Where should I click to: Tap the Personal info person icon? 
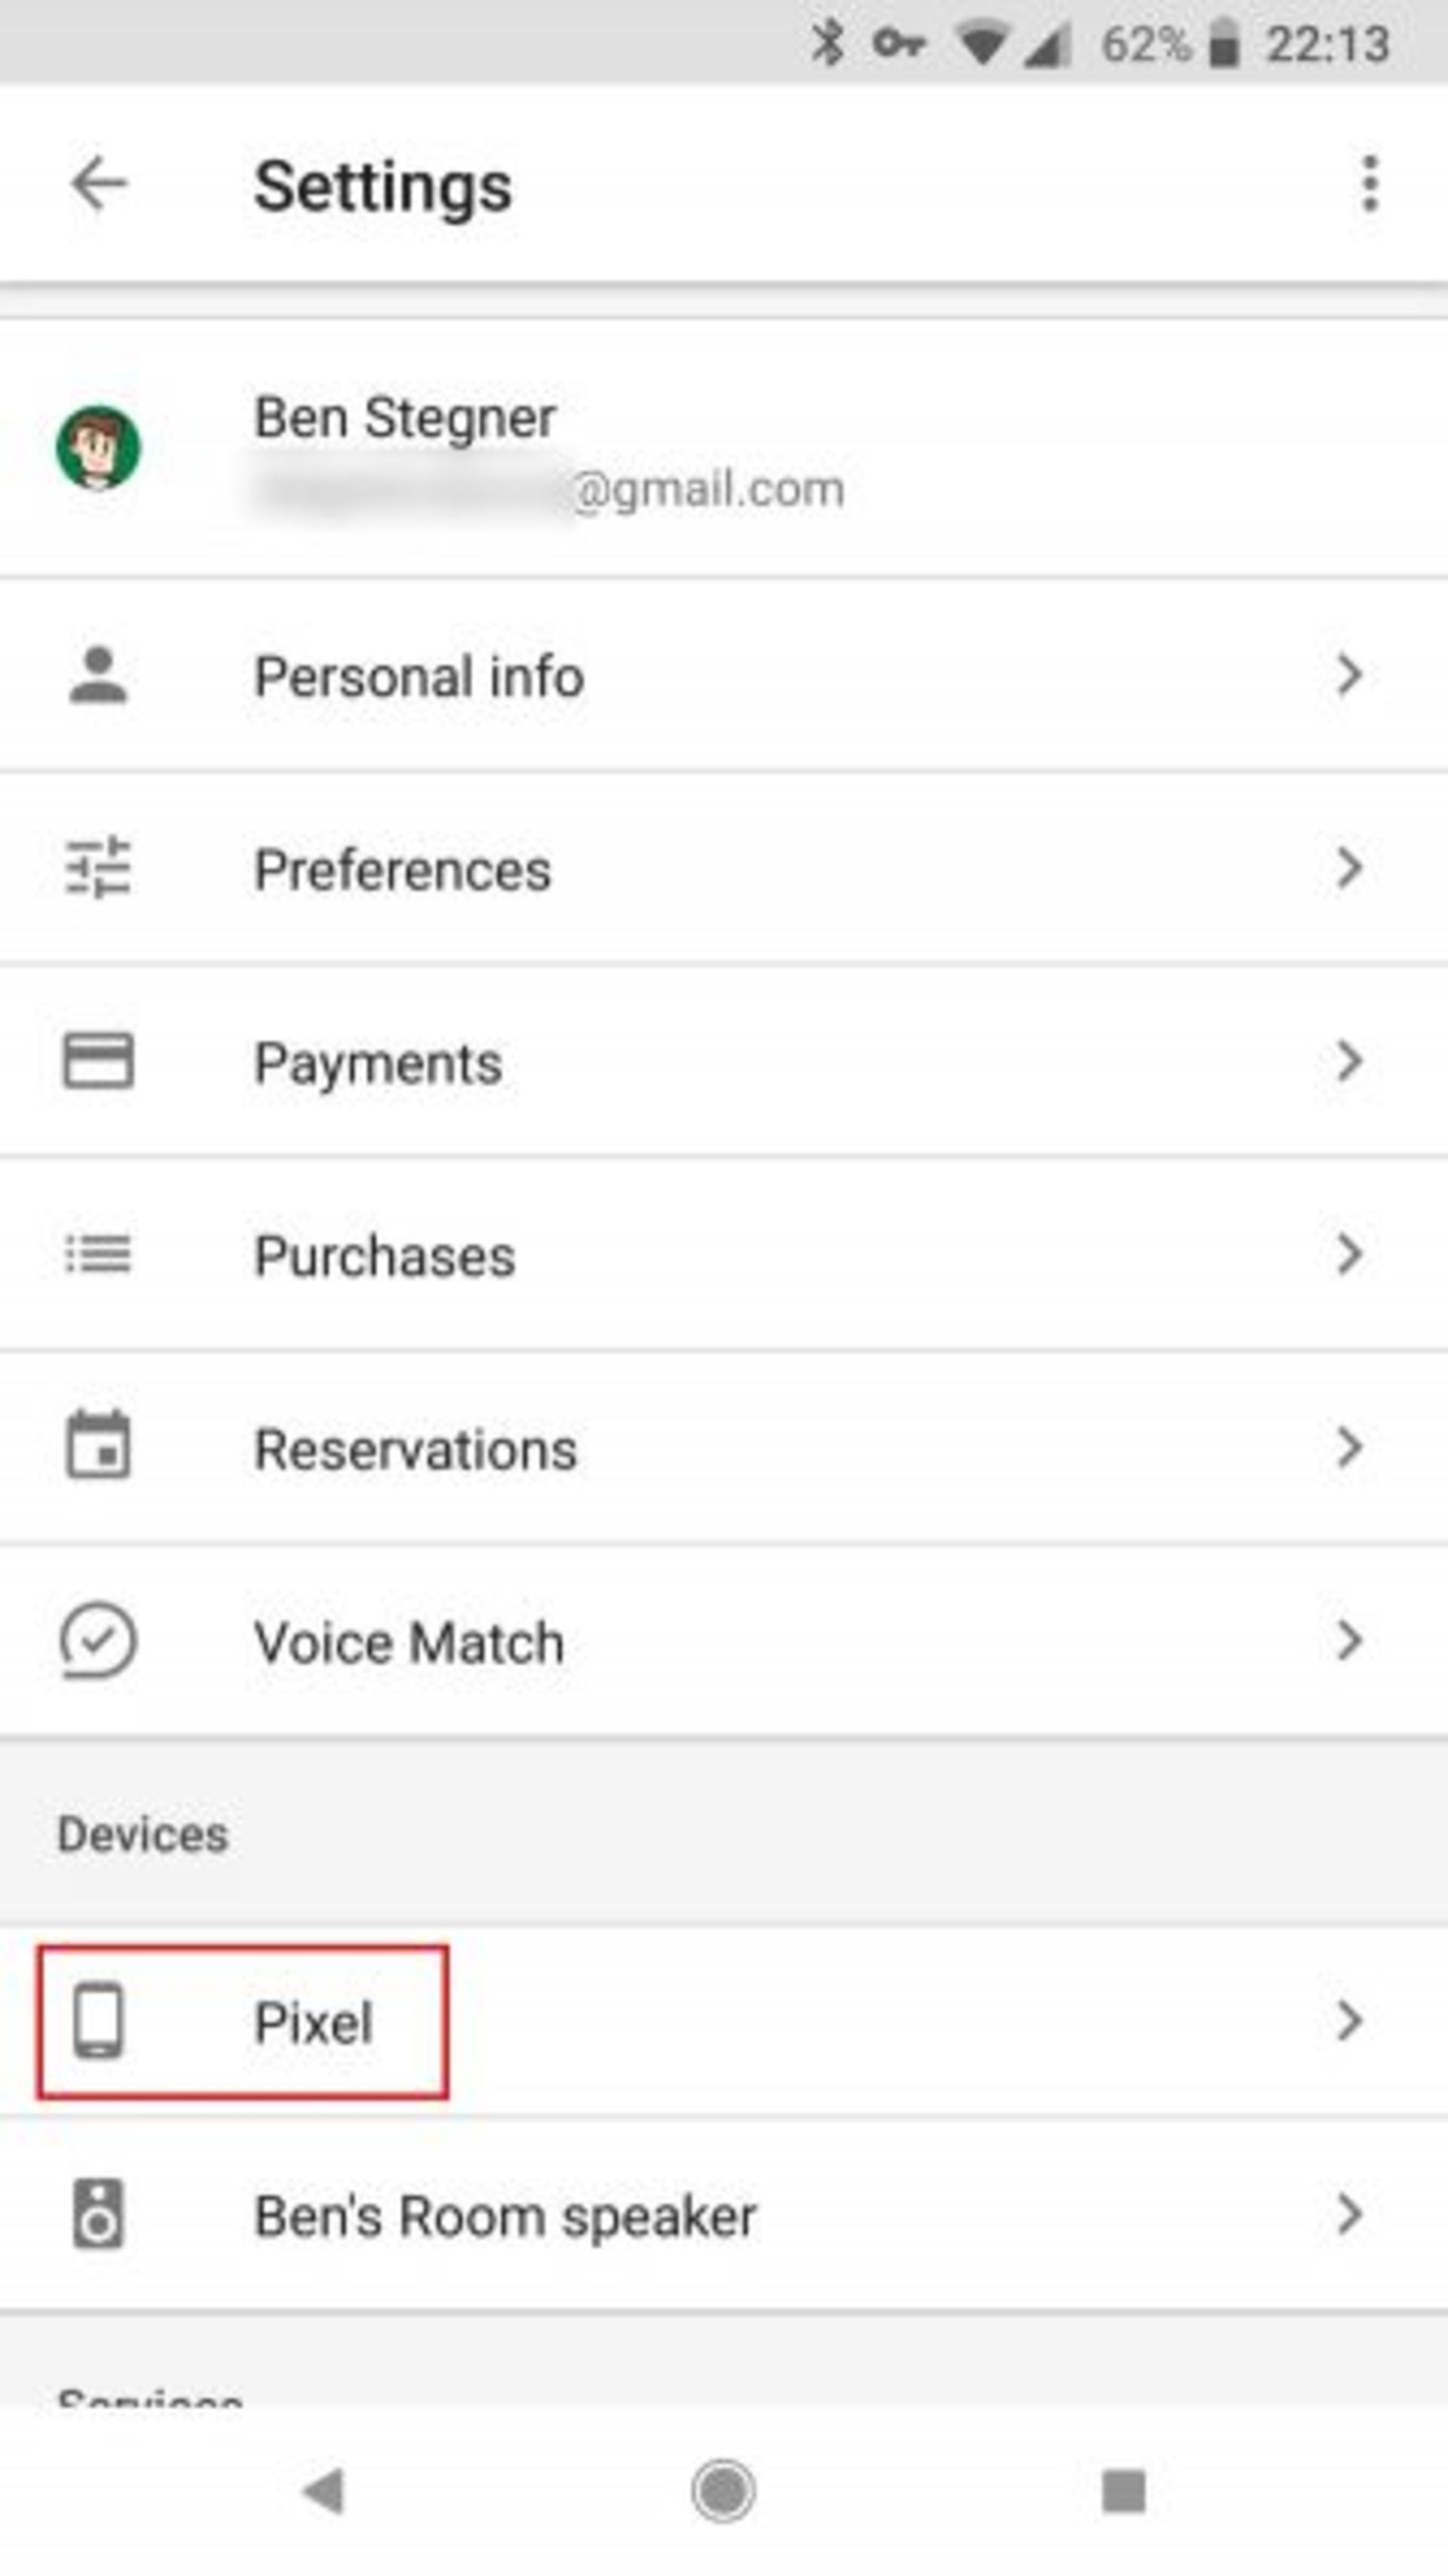point(98,676)
